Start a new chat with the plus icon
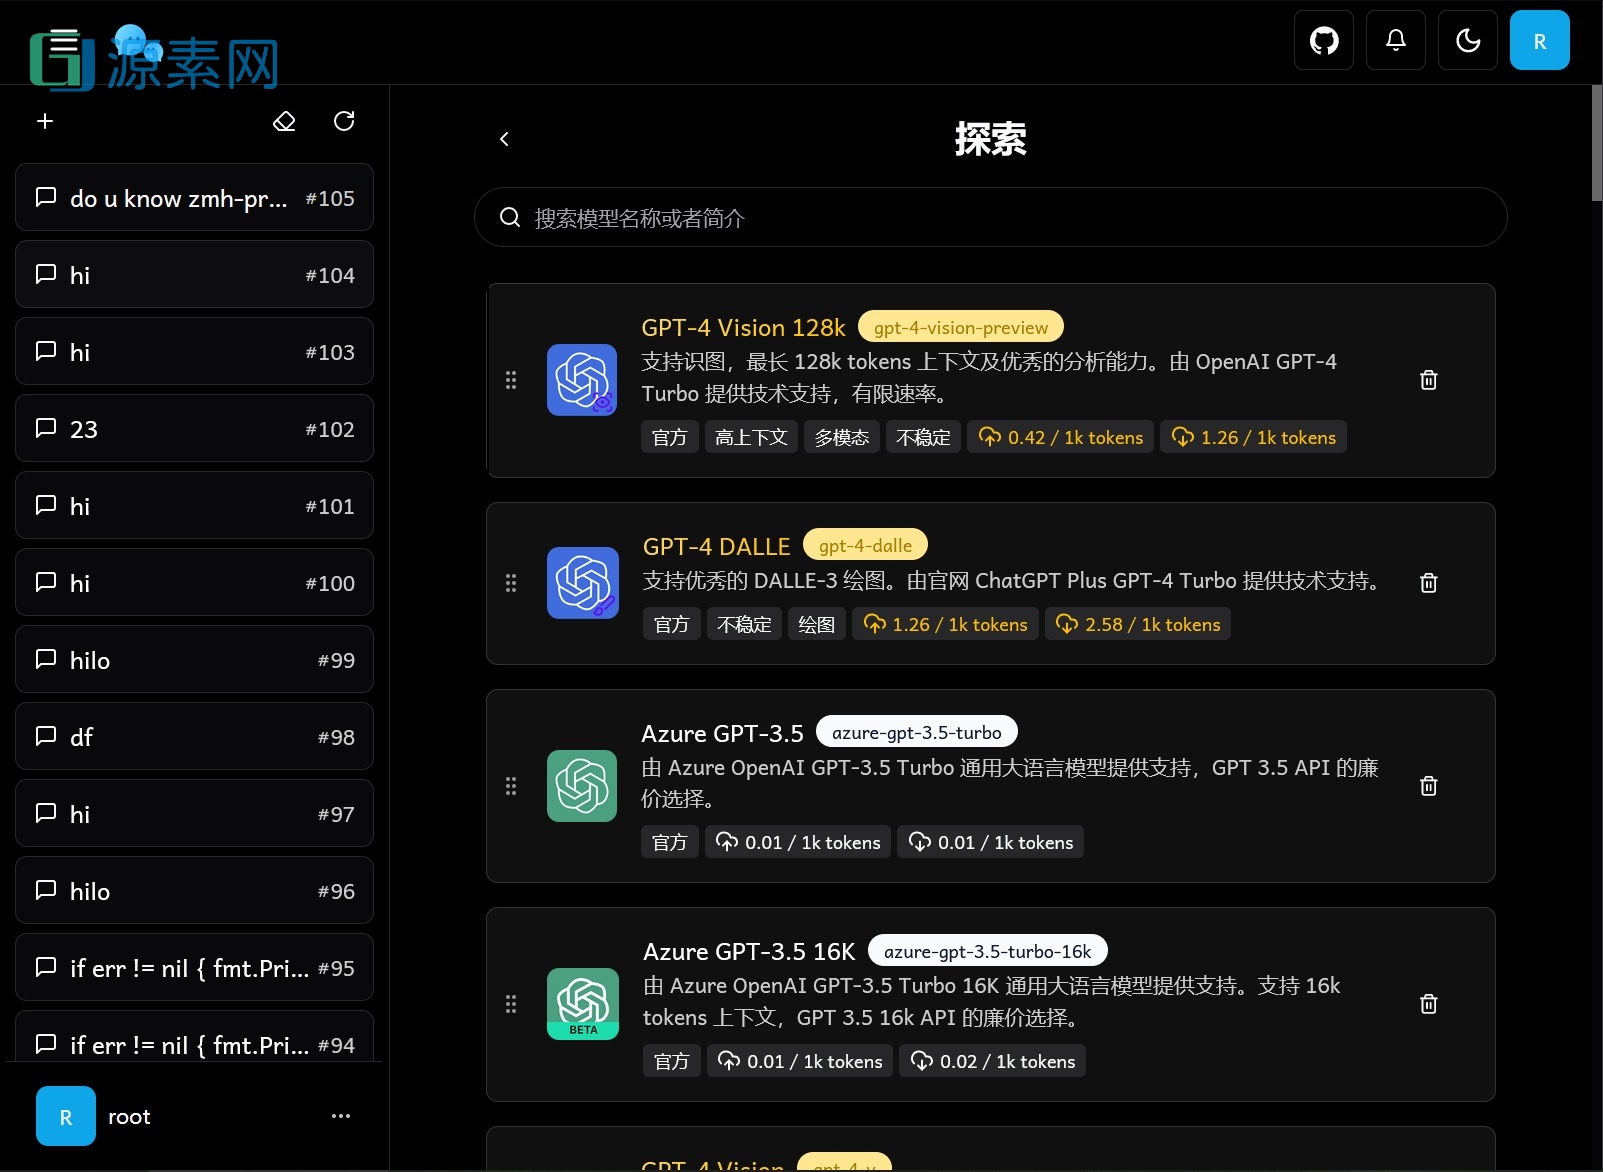 coord(44,120)
